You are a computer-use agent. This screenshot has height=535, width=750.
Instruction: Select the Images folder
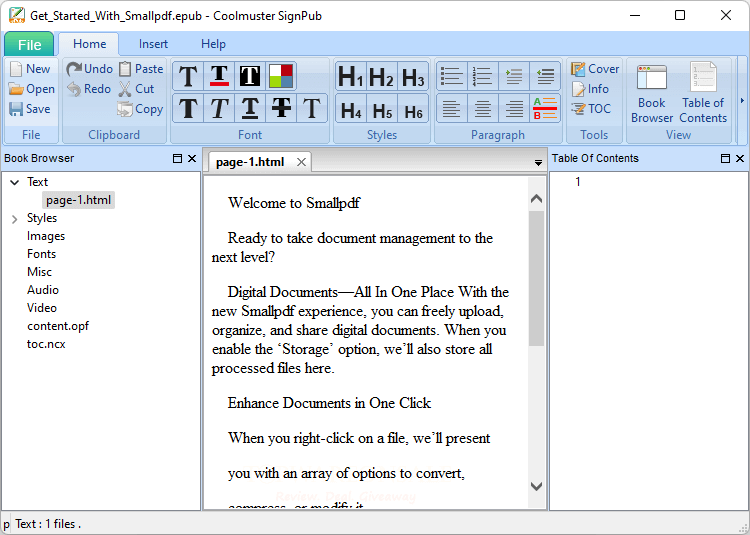tap(46, 236)
